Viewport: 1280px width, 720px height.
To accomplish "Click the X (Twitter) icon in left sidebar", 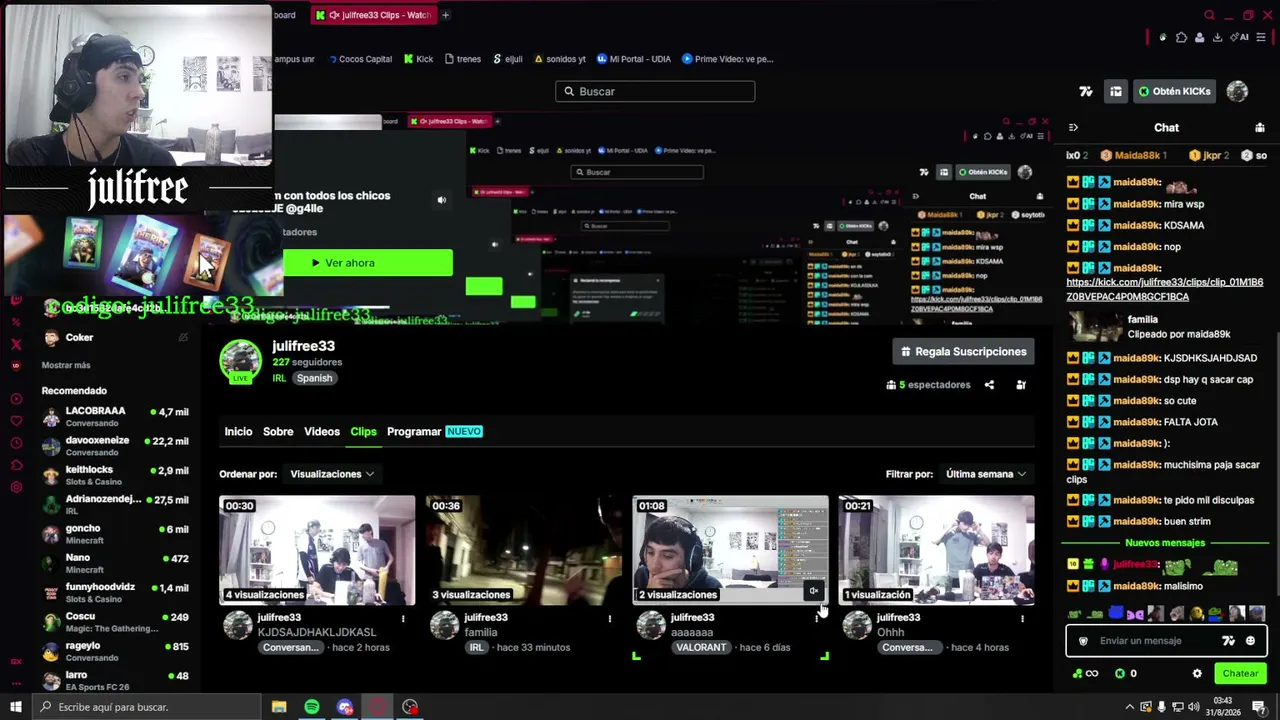I will coord(16,344).
